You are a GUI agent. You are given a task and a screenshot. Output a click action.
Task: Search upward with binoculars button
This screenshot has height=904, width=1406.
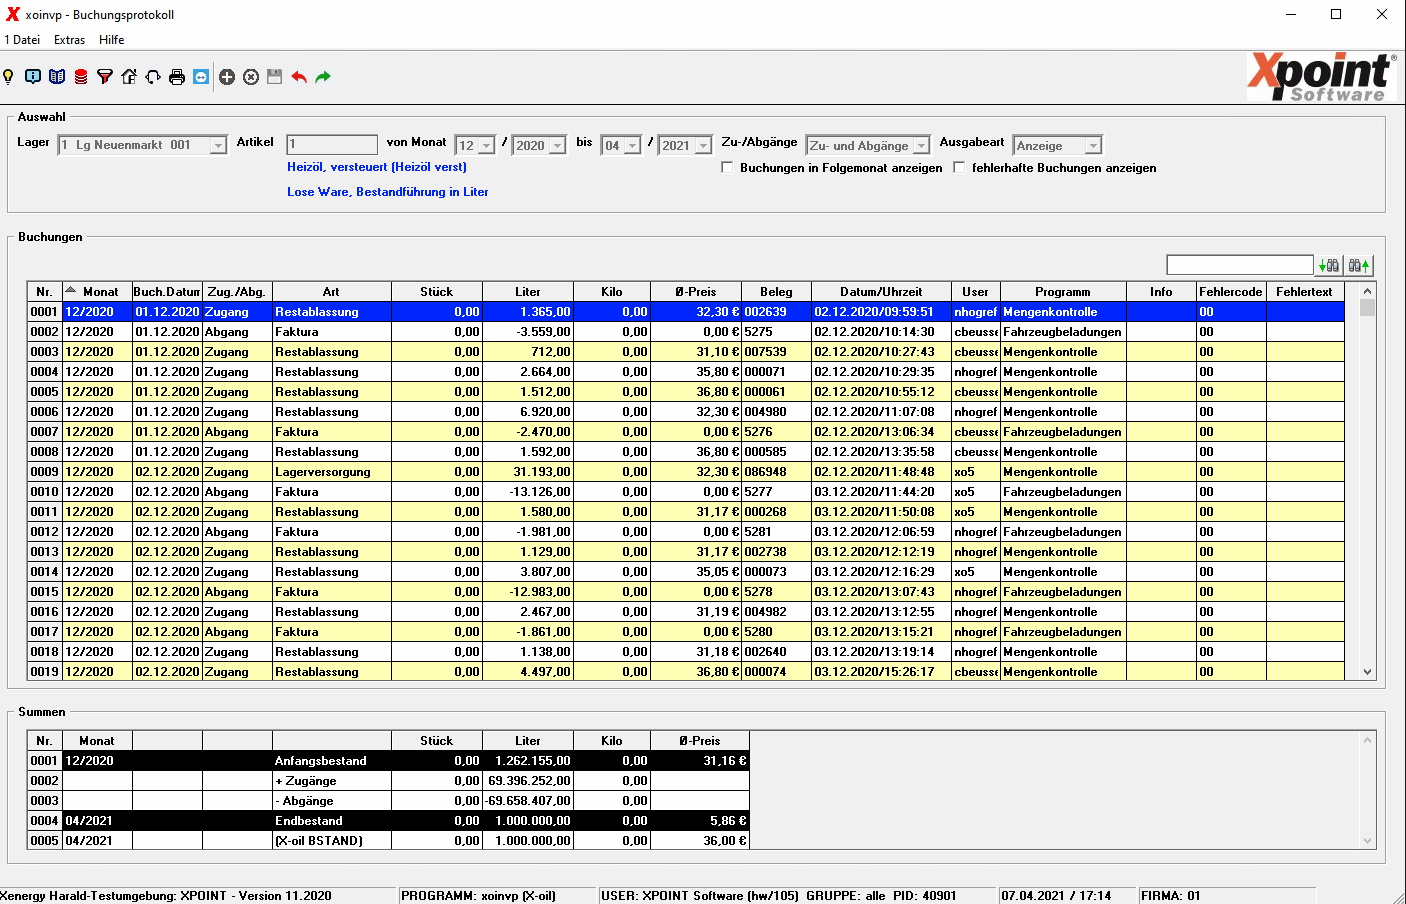tap(1359, 265)
